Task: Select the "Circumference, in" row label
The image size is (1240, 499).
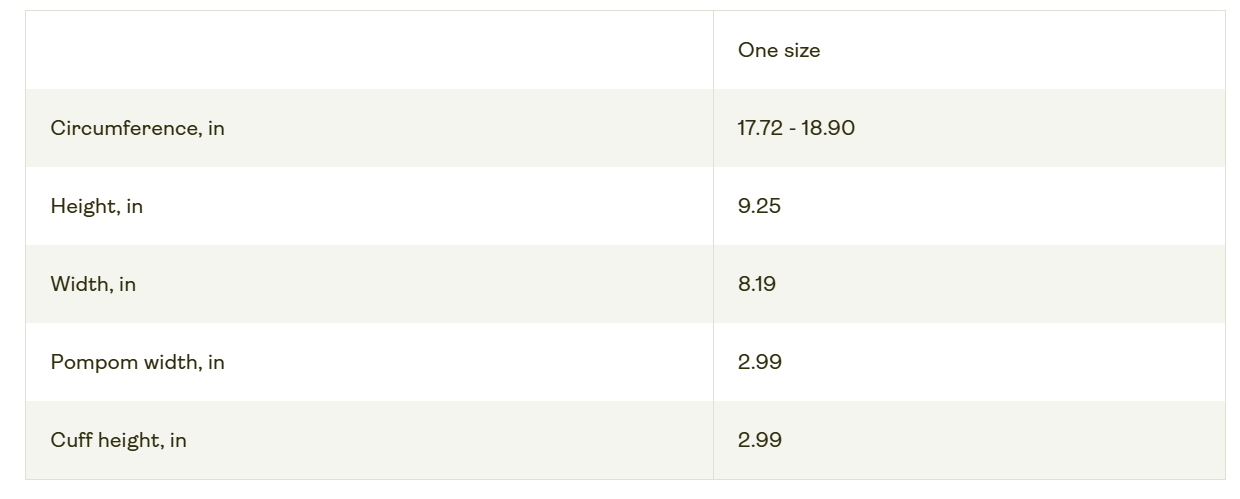Action: (x=137, y=128)
